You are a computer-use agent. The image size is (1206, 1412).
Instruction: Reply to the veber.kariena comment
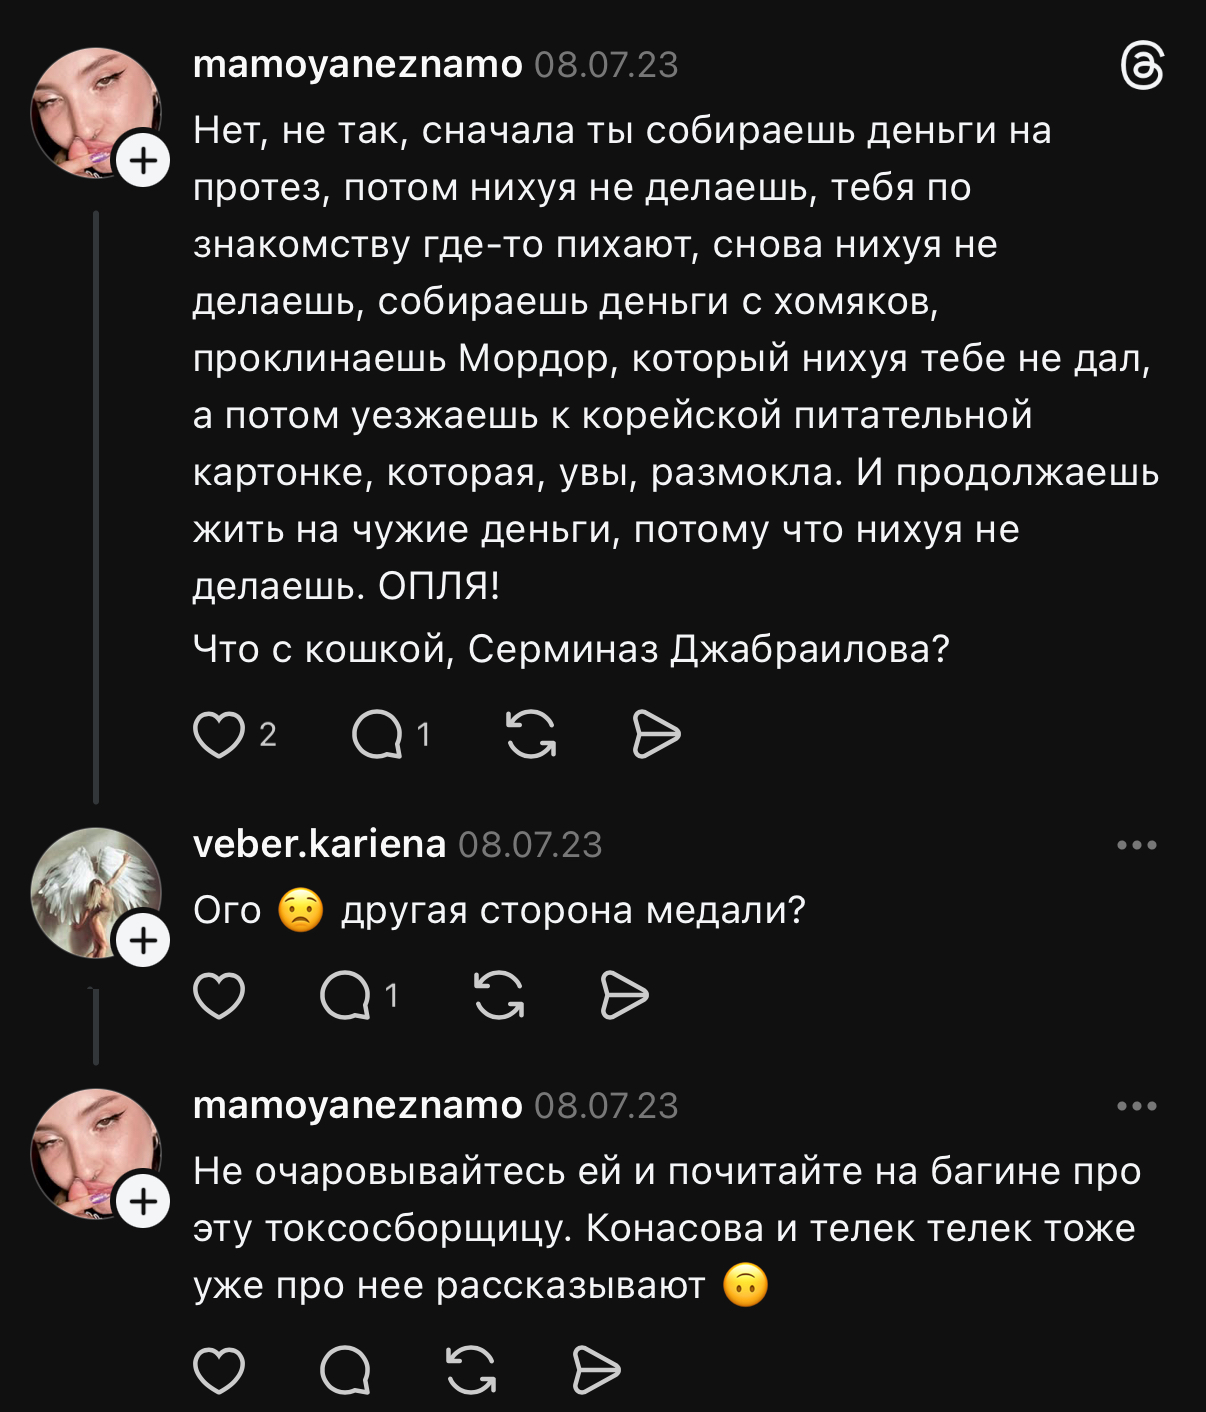tap(346, 995)
